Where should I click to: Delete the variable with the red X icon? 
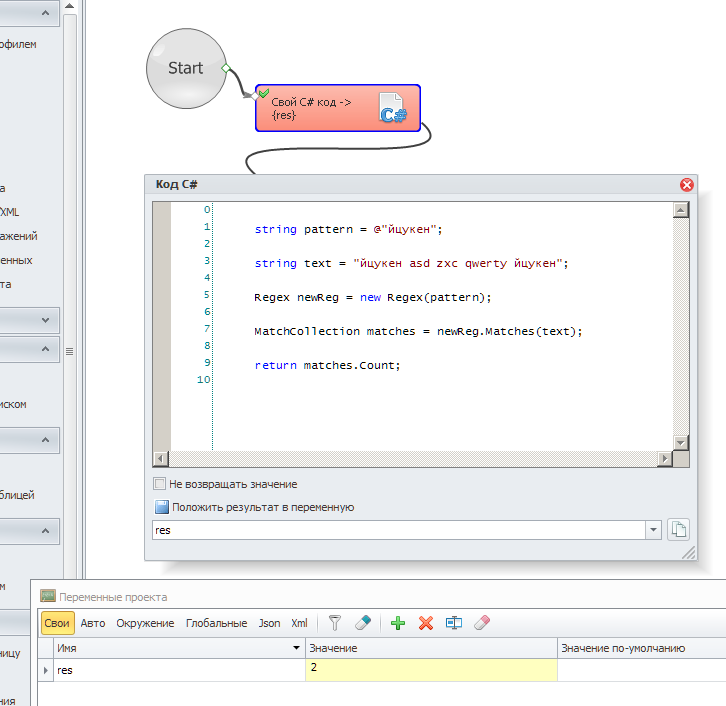point(426,623)
